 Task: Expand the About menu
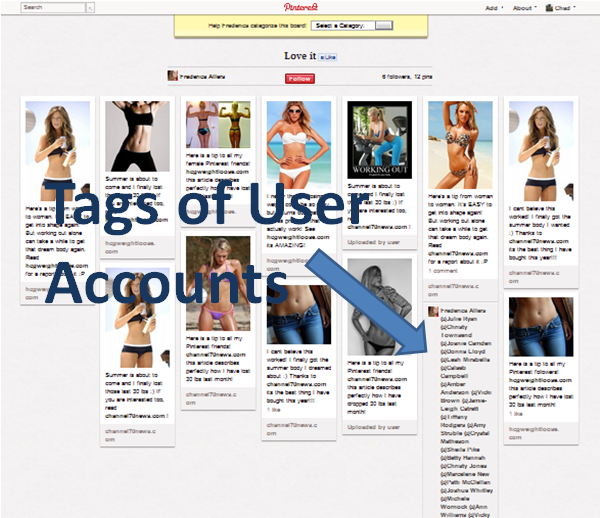click(523, 7)
